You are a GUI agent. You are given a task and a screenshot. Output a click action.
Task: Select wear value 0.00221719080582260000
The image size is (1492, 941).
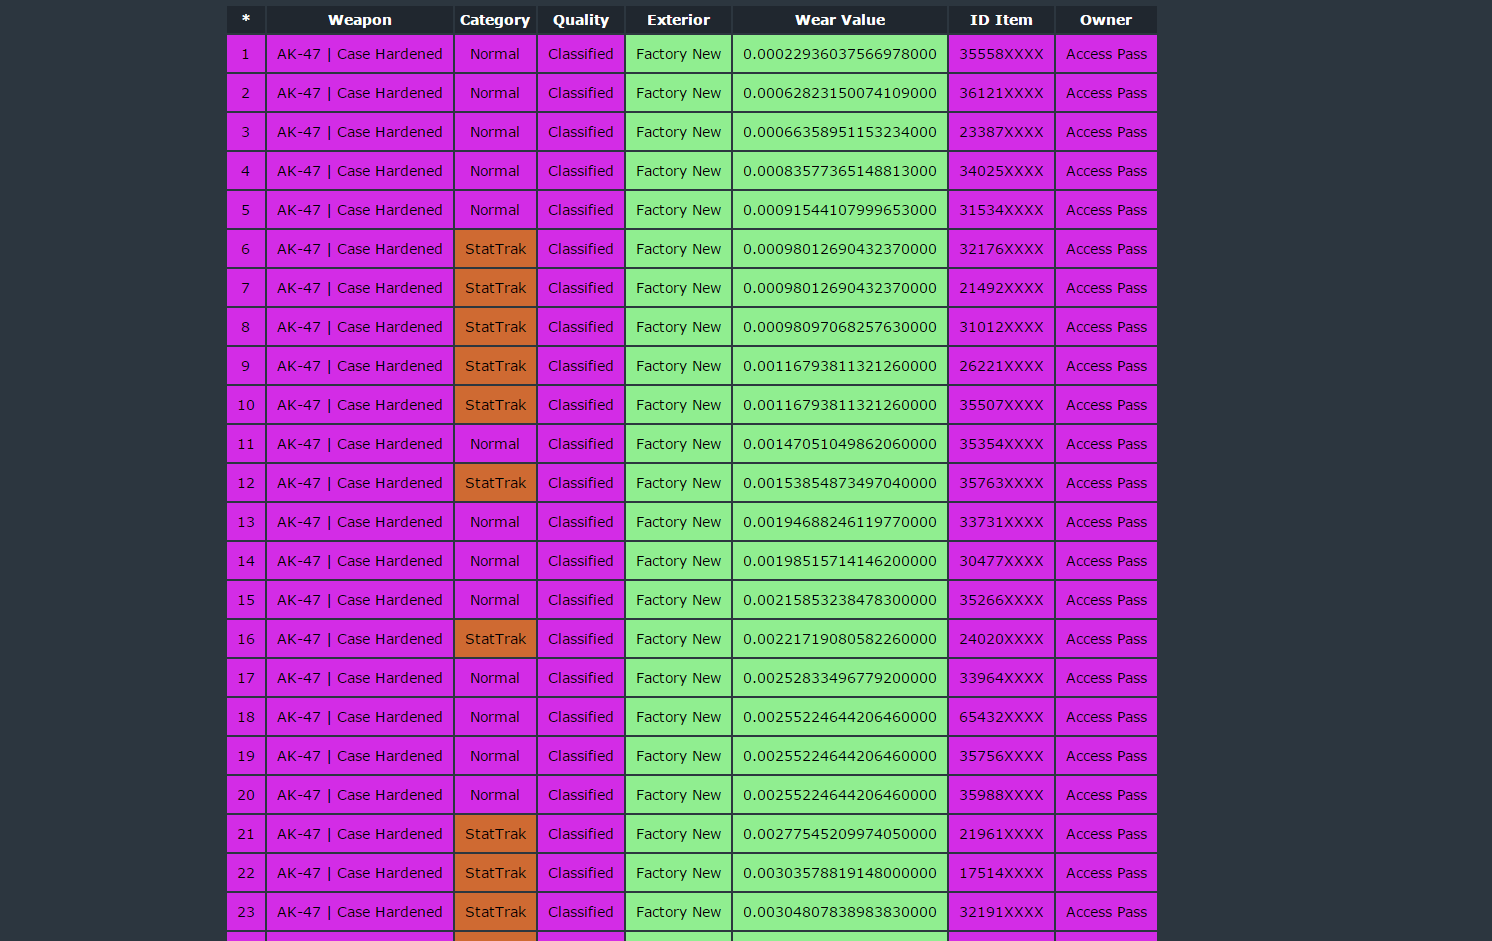point(840,639)
